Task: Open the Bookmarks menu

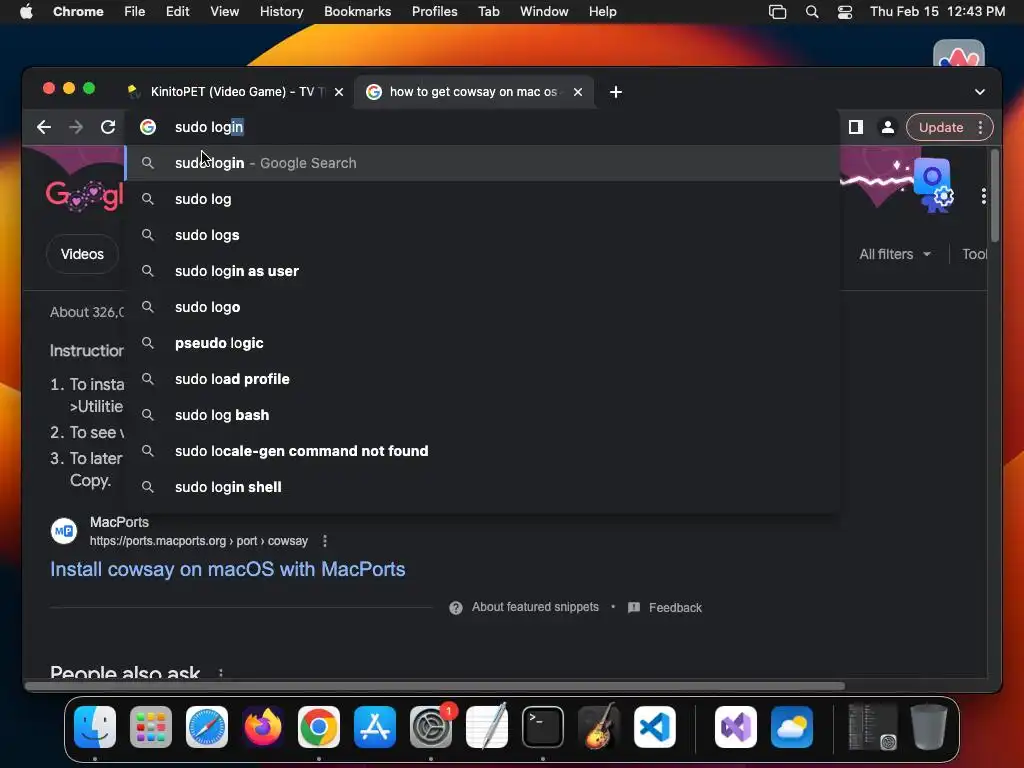Action: 357,12
